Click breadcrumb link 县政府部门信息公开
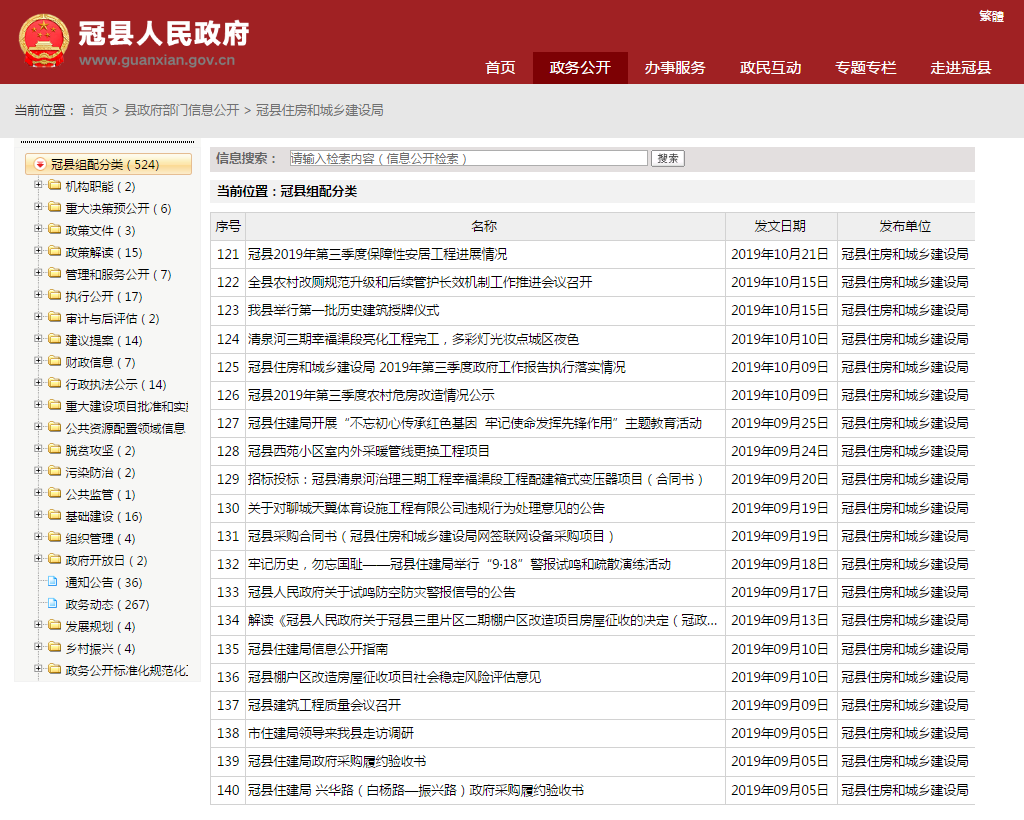 (182, 110)
